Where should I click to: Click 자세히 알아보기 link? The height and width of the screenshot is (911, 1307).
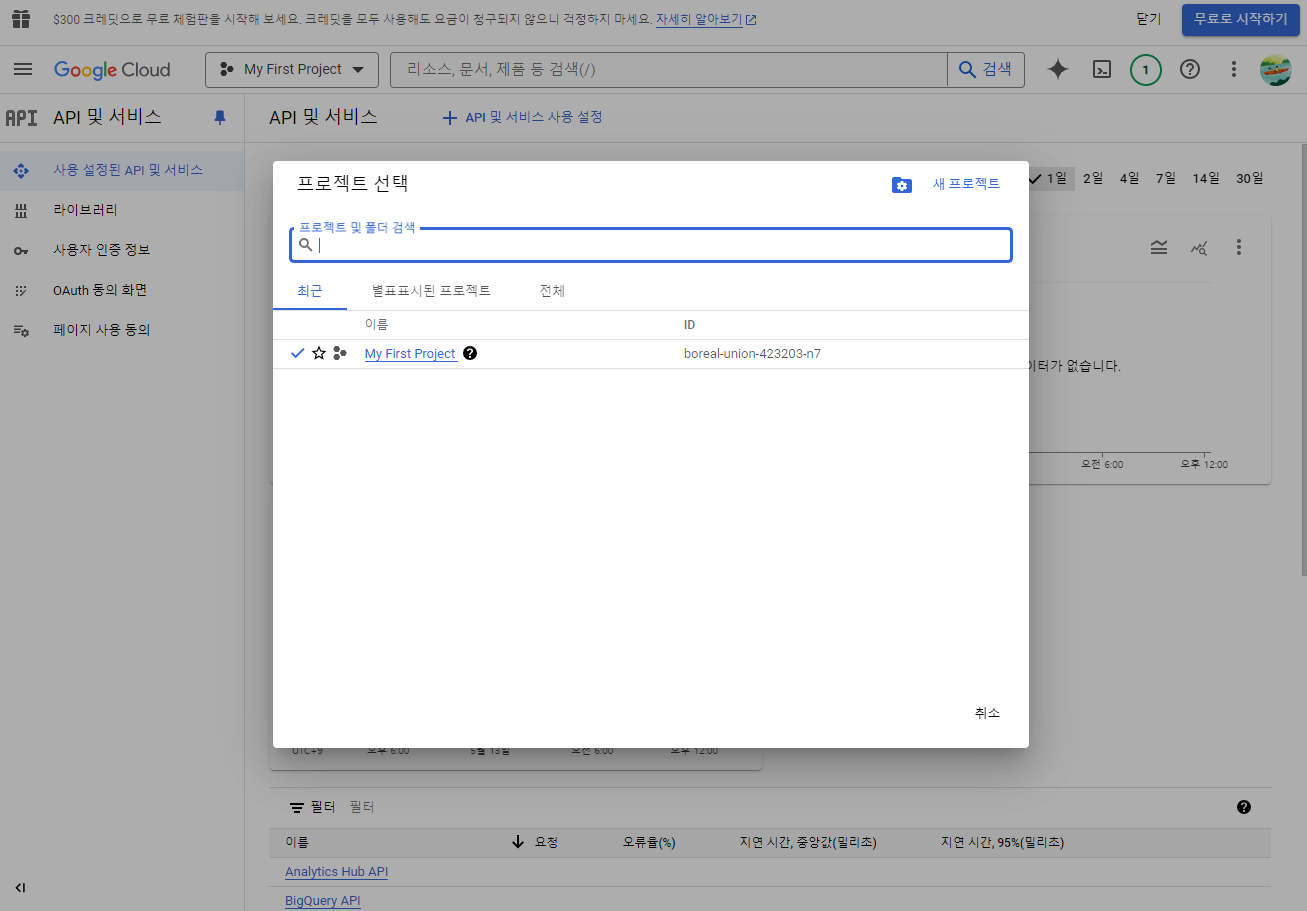tap(706, 20)
